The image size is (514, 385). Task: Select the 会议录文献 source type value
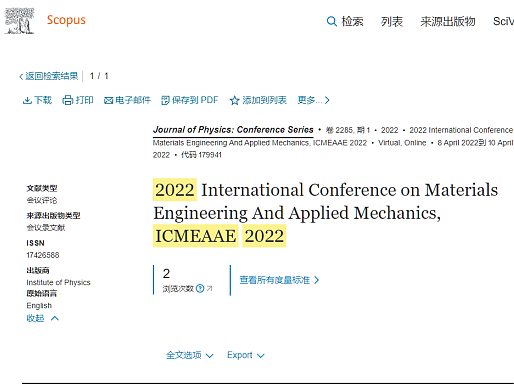click(x=46, y=228)
